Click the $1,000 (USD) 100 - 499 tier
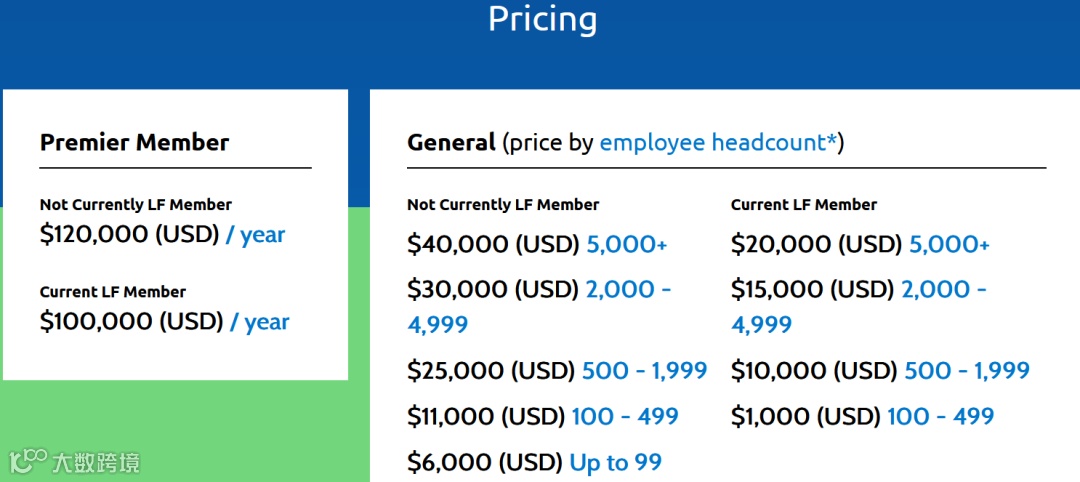 [862, 416]
